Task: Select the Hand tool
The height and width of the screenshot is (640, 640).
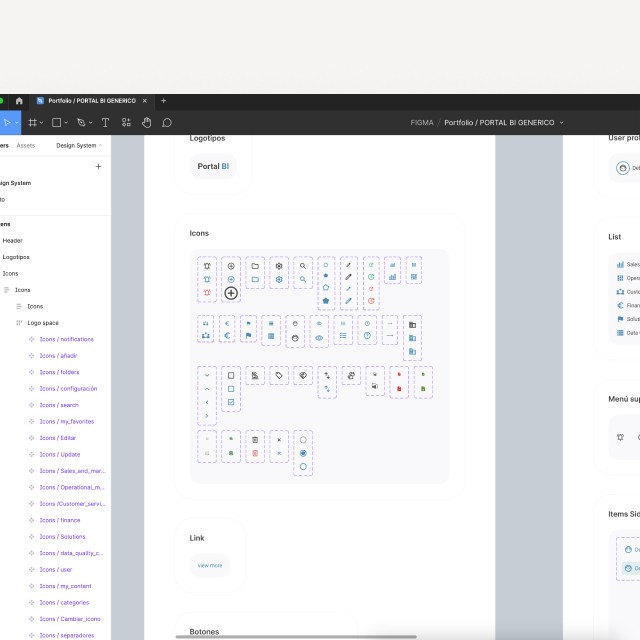Action: 147,122
